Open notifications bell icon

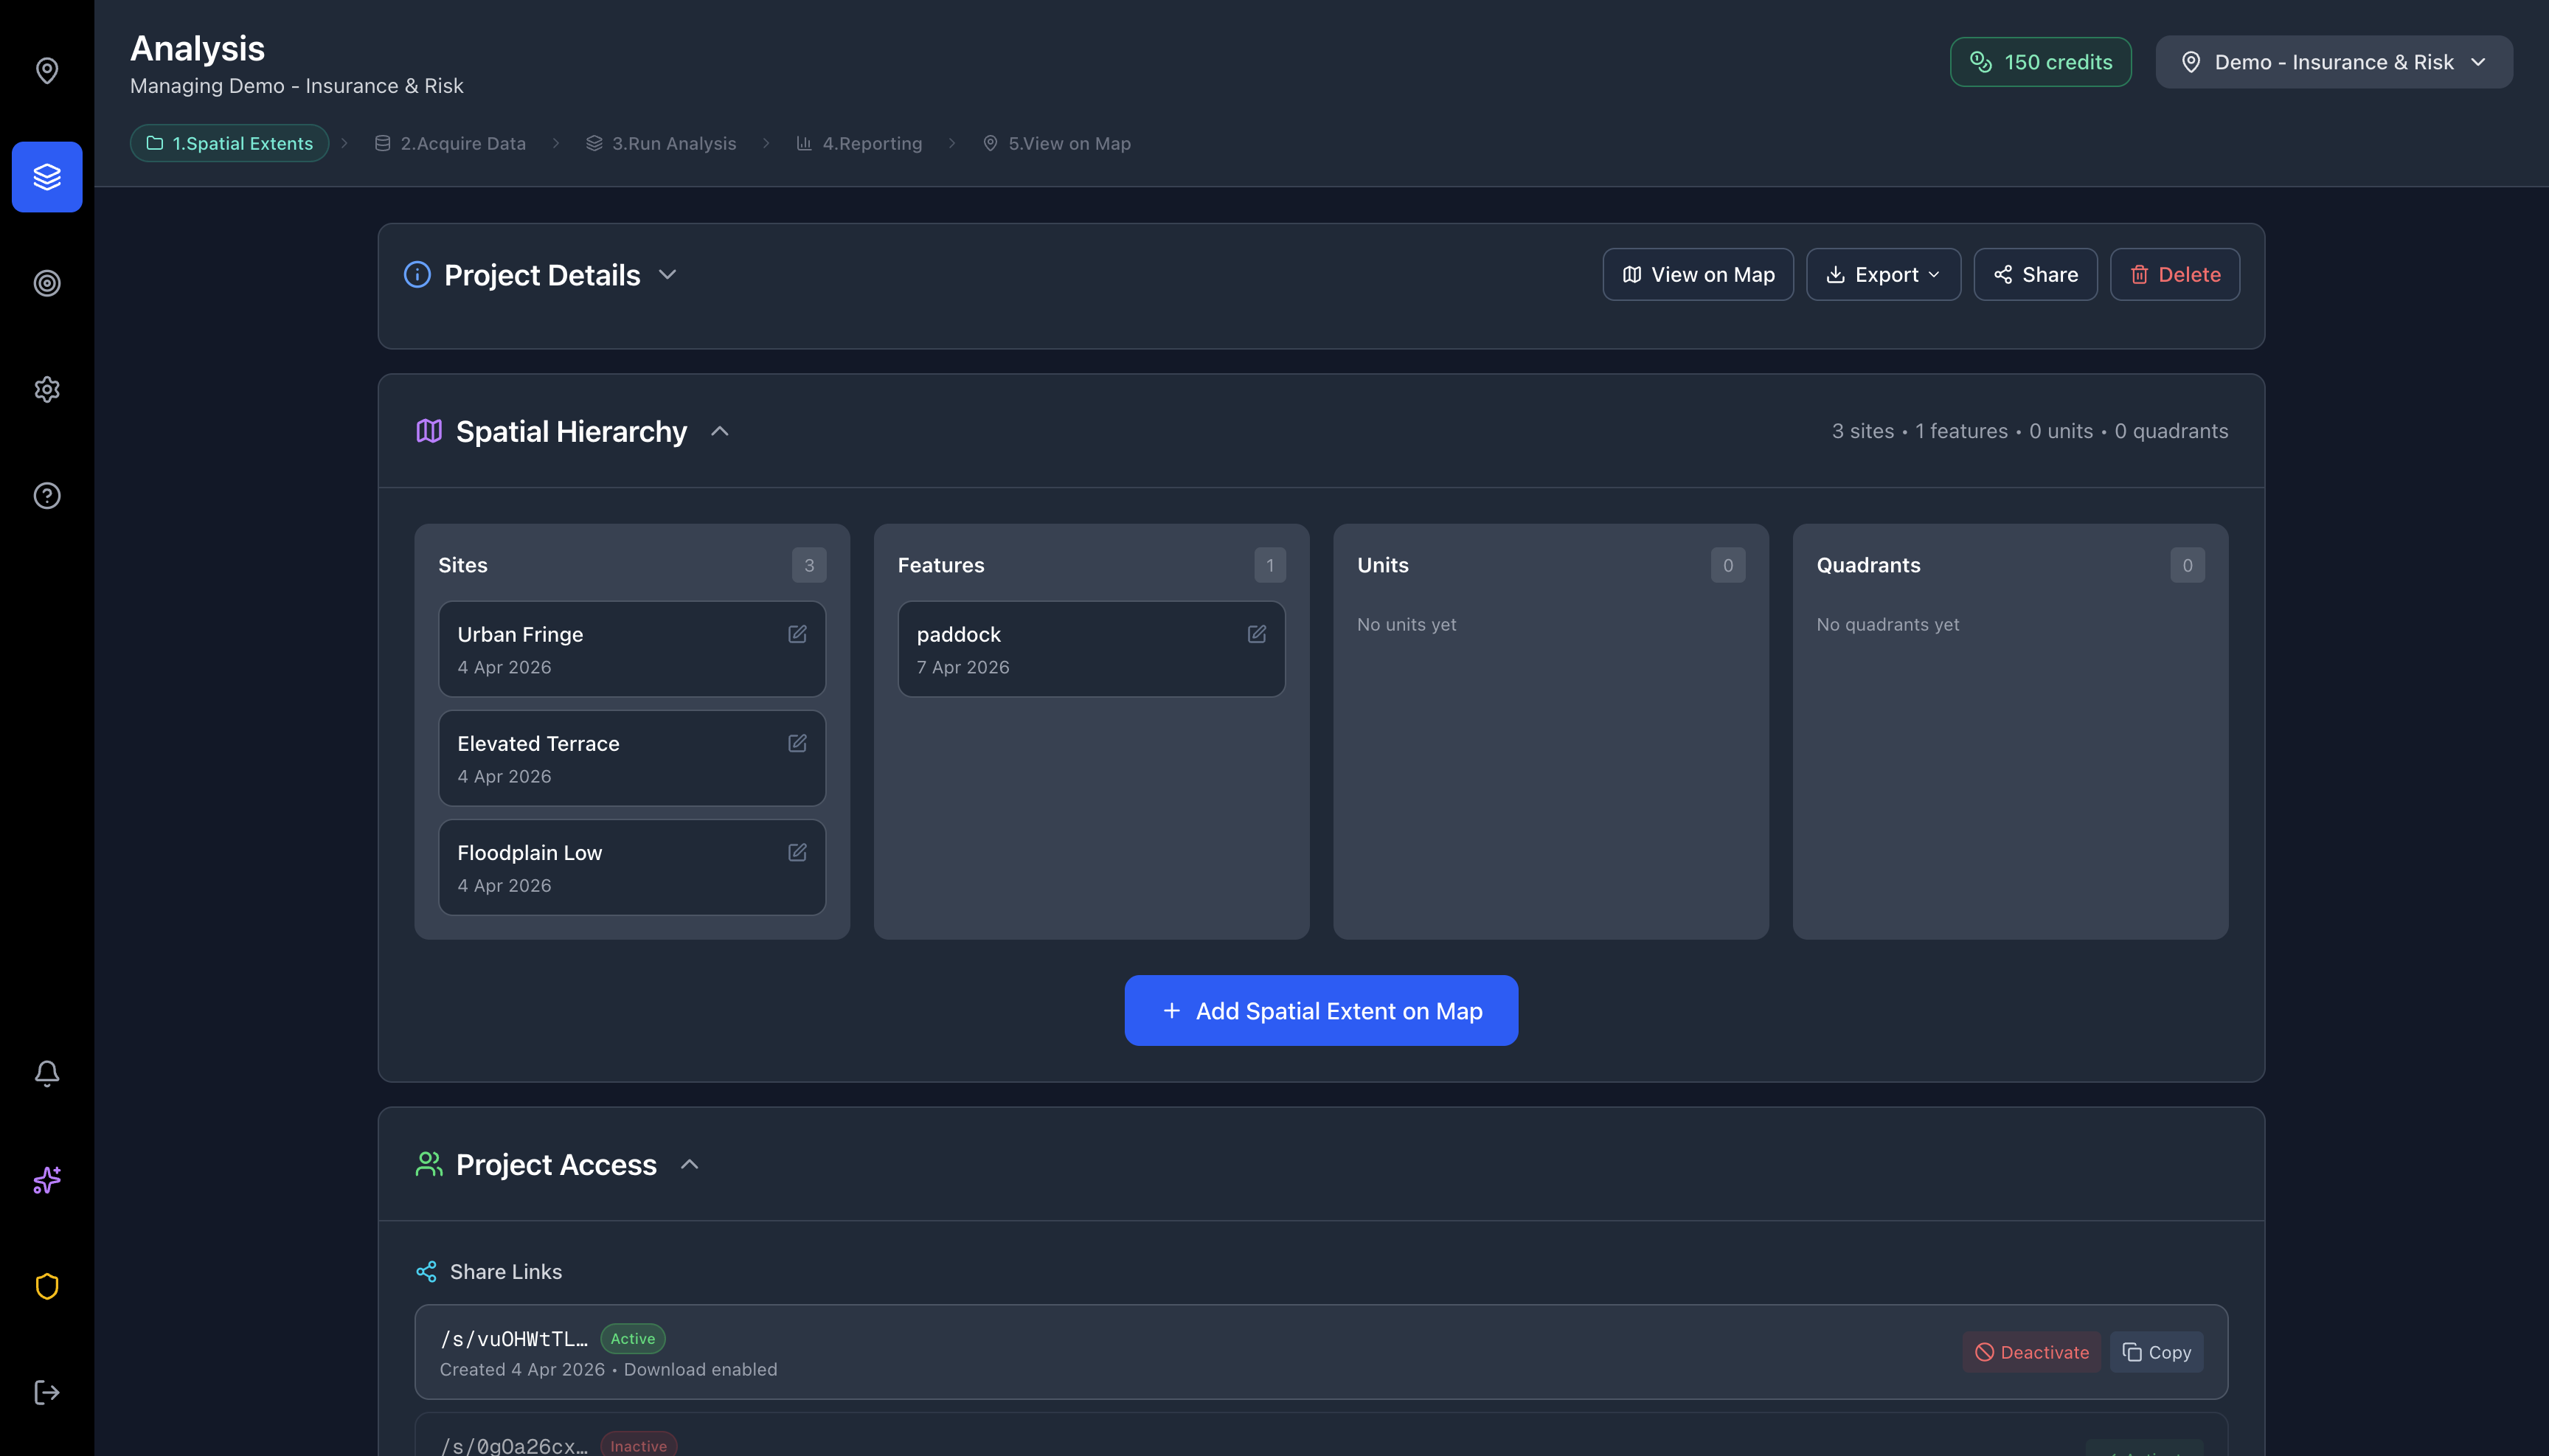point(47,1074)
